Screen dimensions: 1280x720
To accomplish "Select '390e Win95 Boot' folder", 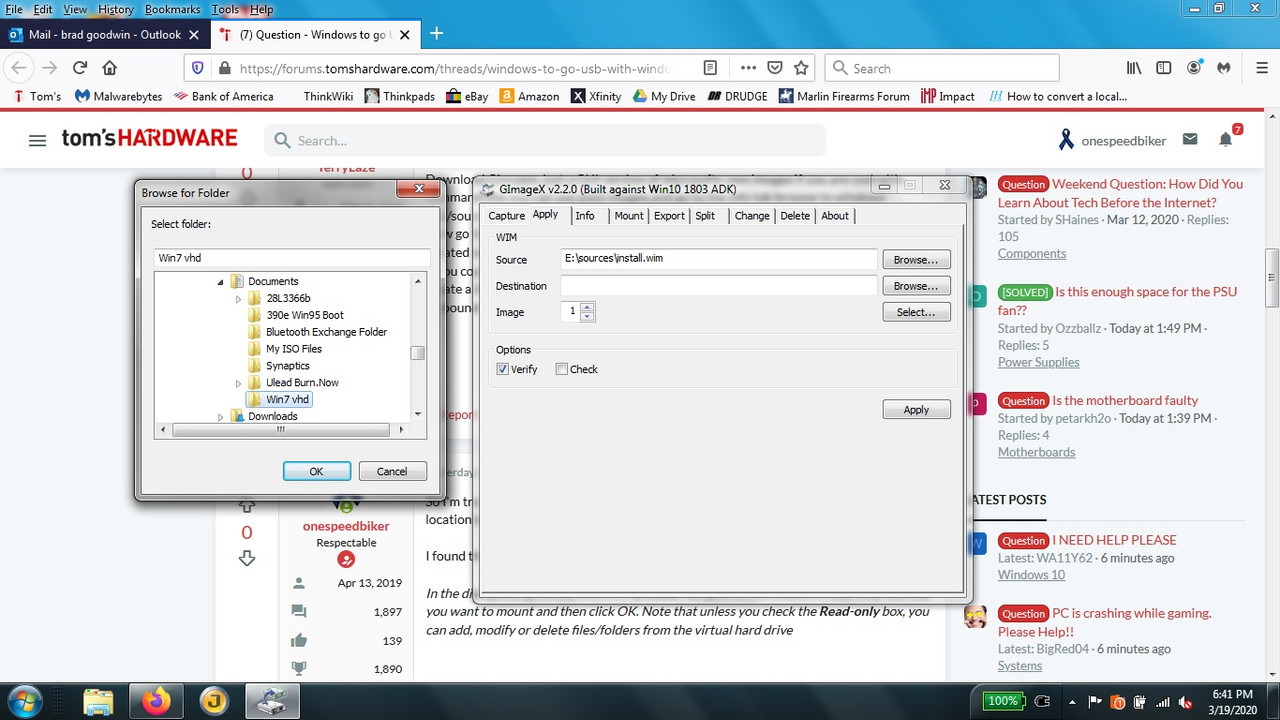I will 305,315.
